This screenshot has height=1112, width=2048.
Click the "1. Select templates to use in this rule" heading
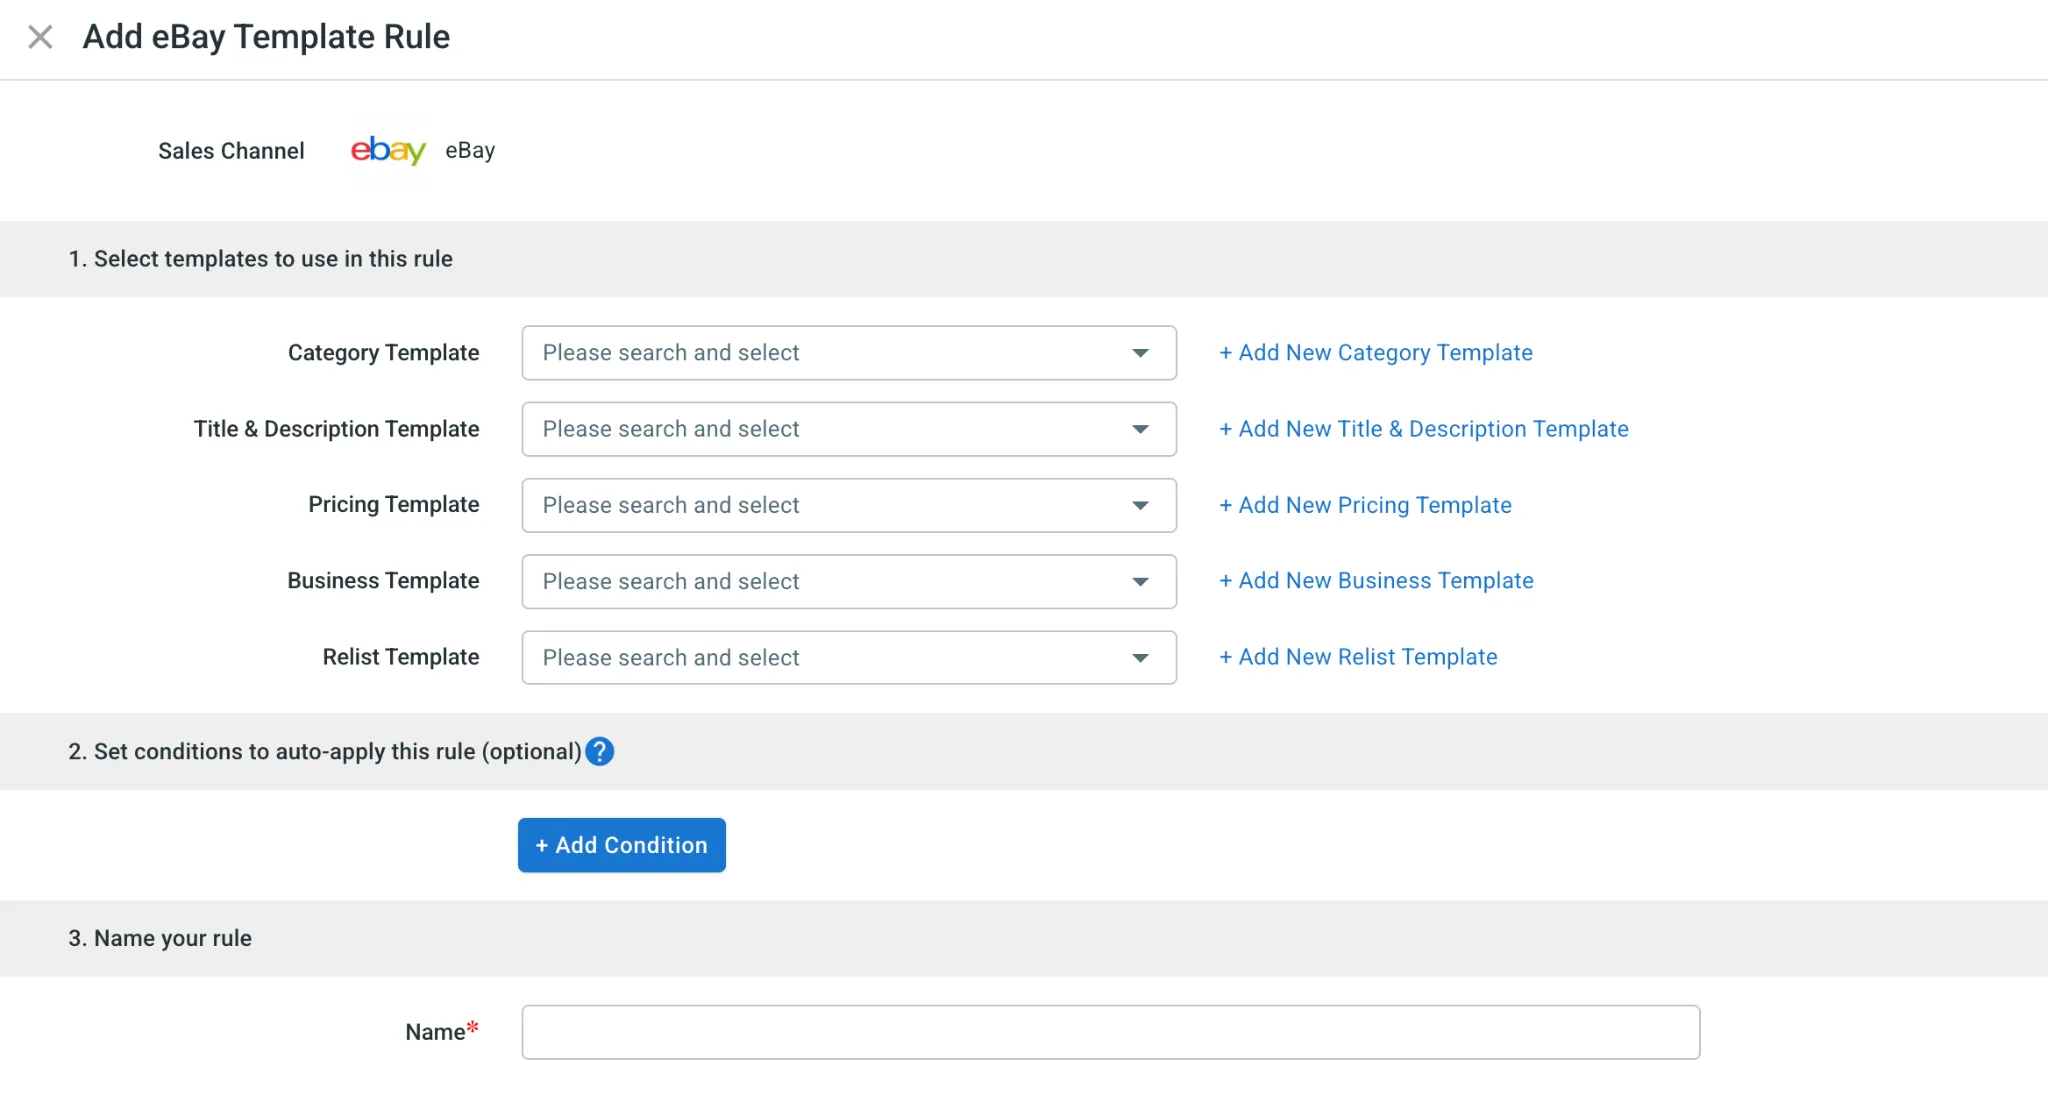pos(260,259)
